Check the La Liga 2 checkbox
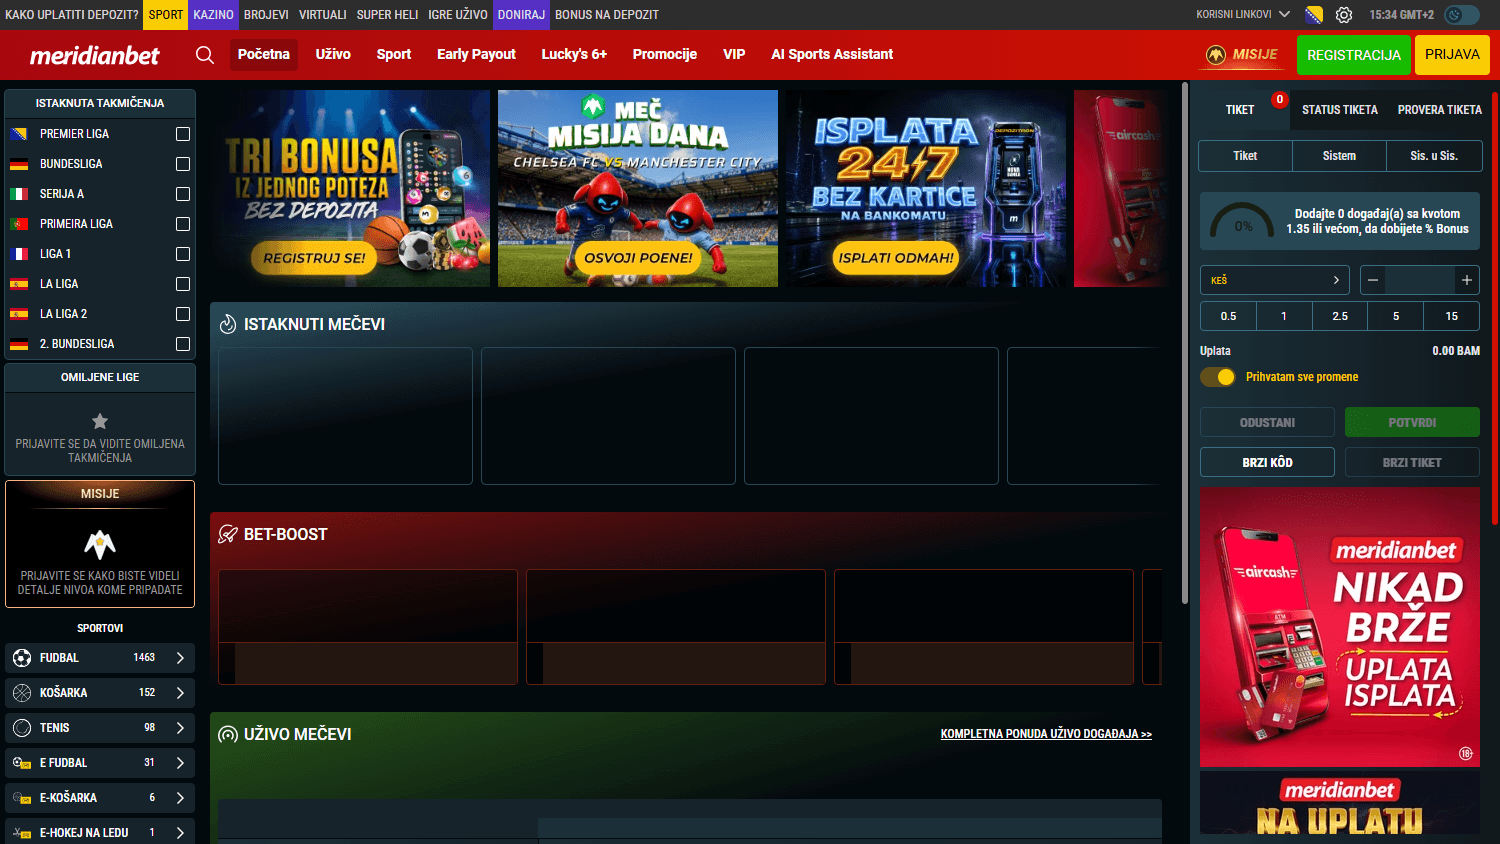Screen dimensions: 1500x844 [183, 314]
